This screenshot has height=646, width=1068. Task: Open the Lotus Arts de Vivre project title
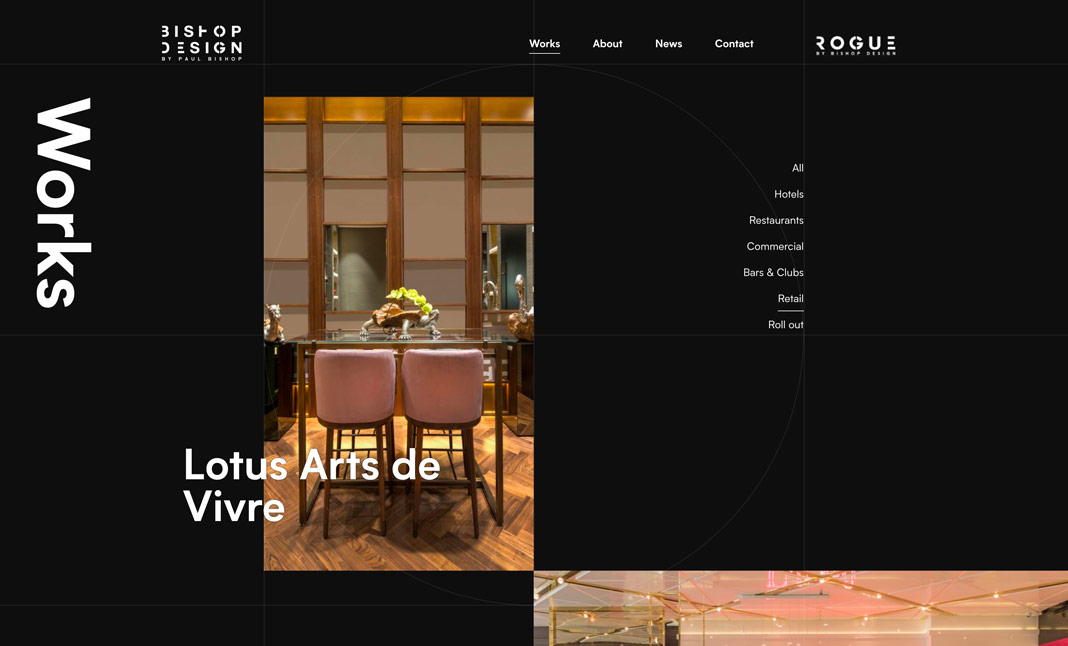[x=310, y=485]
